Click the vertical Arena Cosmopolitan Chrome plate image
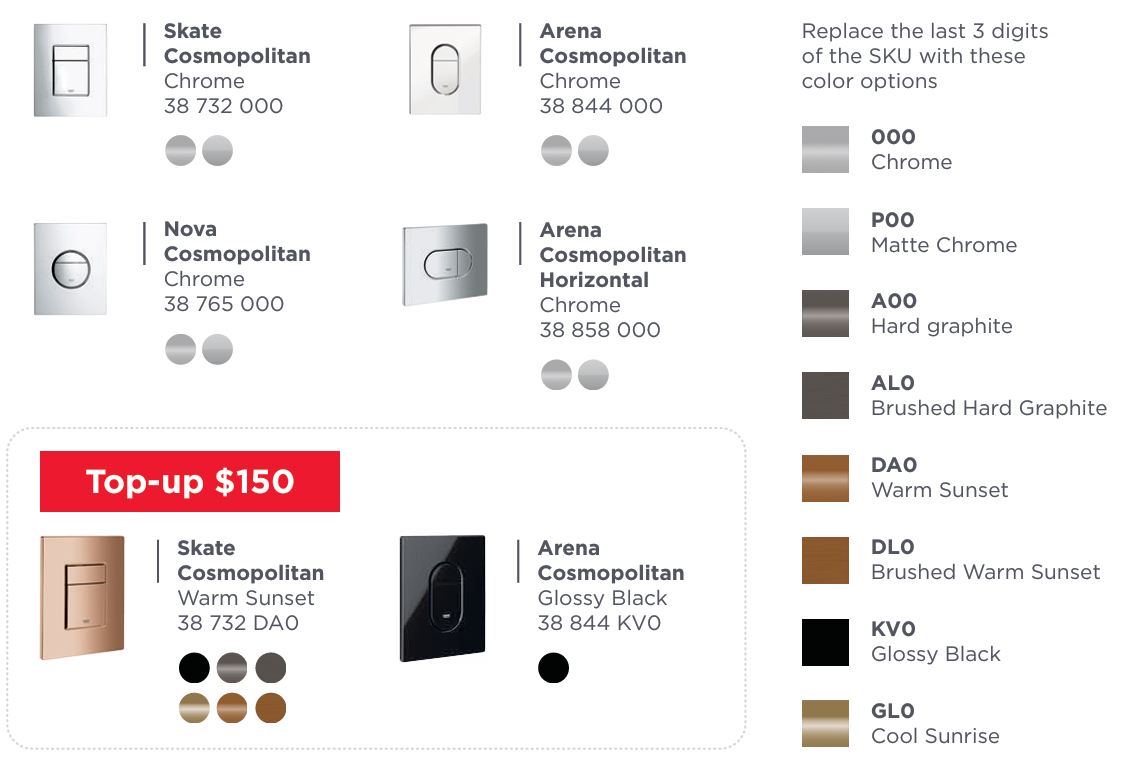The image size is (1124, 759). click(x=445, y=70)
